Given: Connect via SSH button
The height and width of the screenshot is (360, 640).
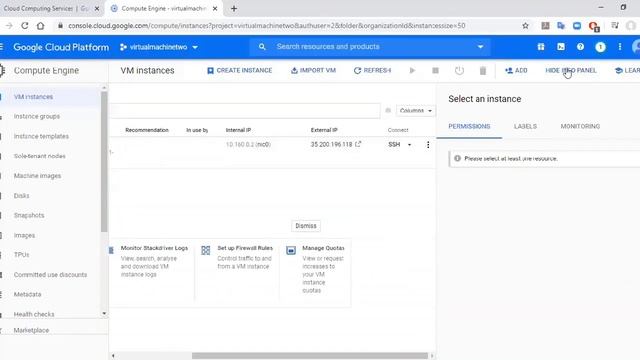Looking at the screenshot, I should coord(394,144).
